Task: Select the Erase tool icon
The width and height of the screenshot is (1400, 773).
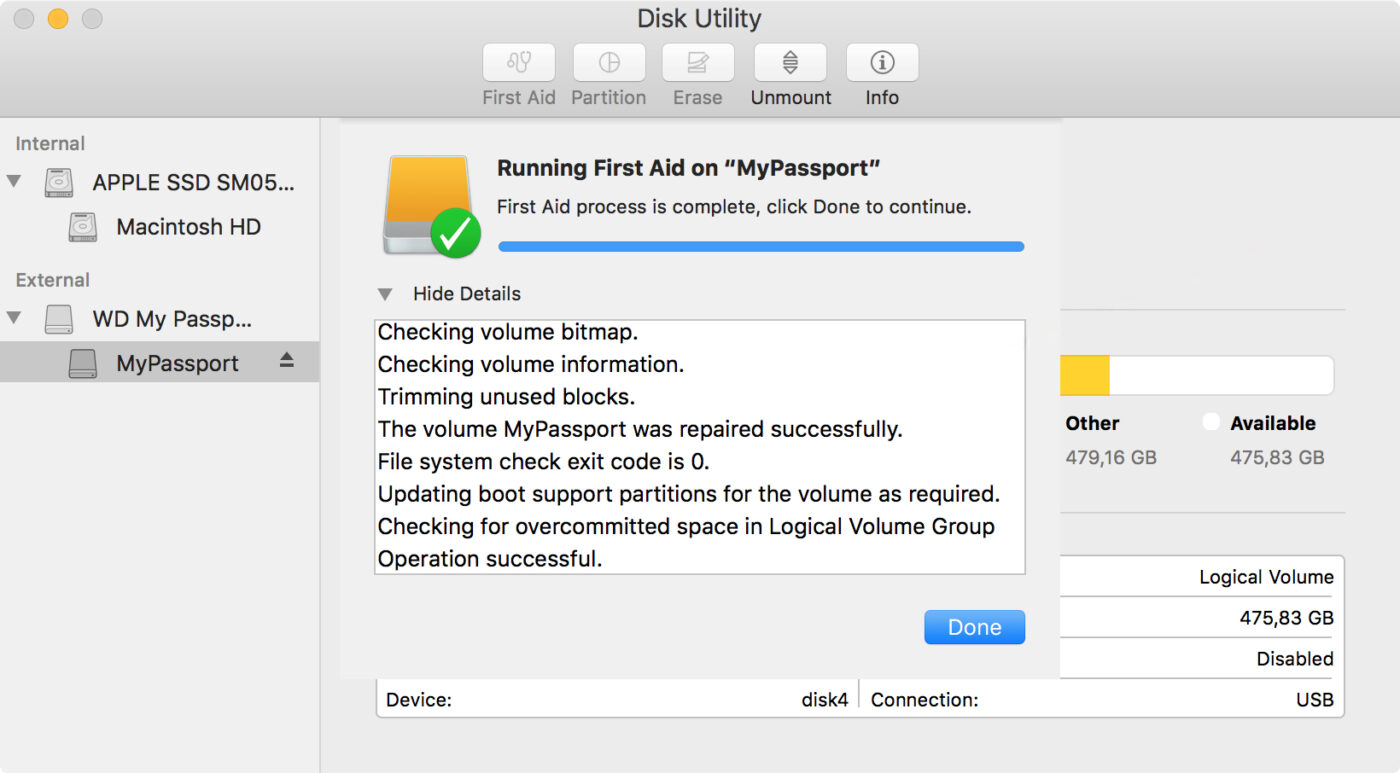Action: point(697,63)
